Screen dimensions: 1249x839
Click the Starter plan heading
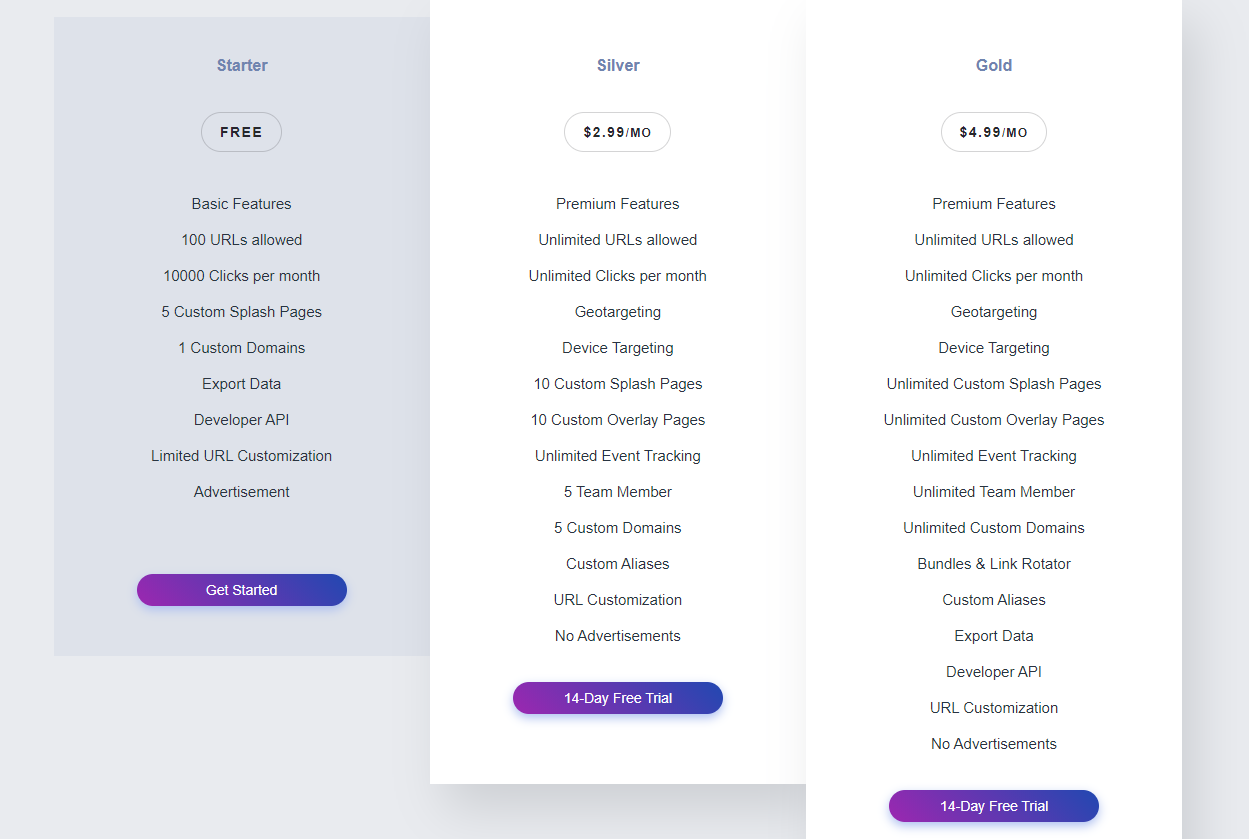tap(241, 65)
